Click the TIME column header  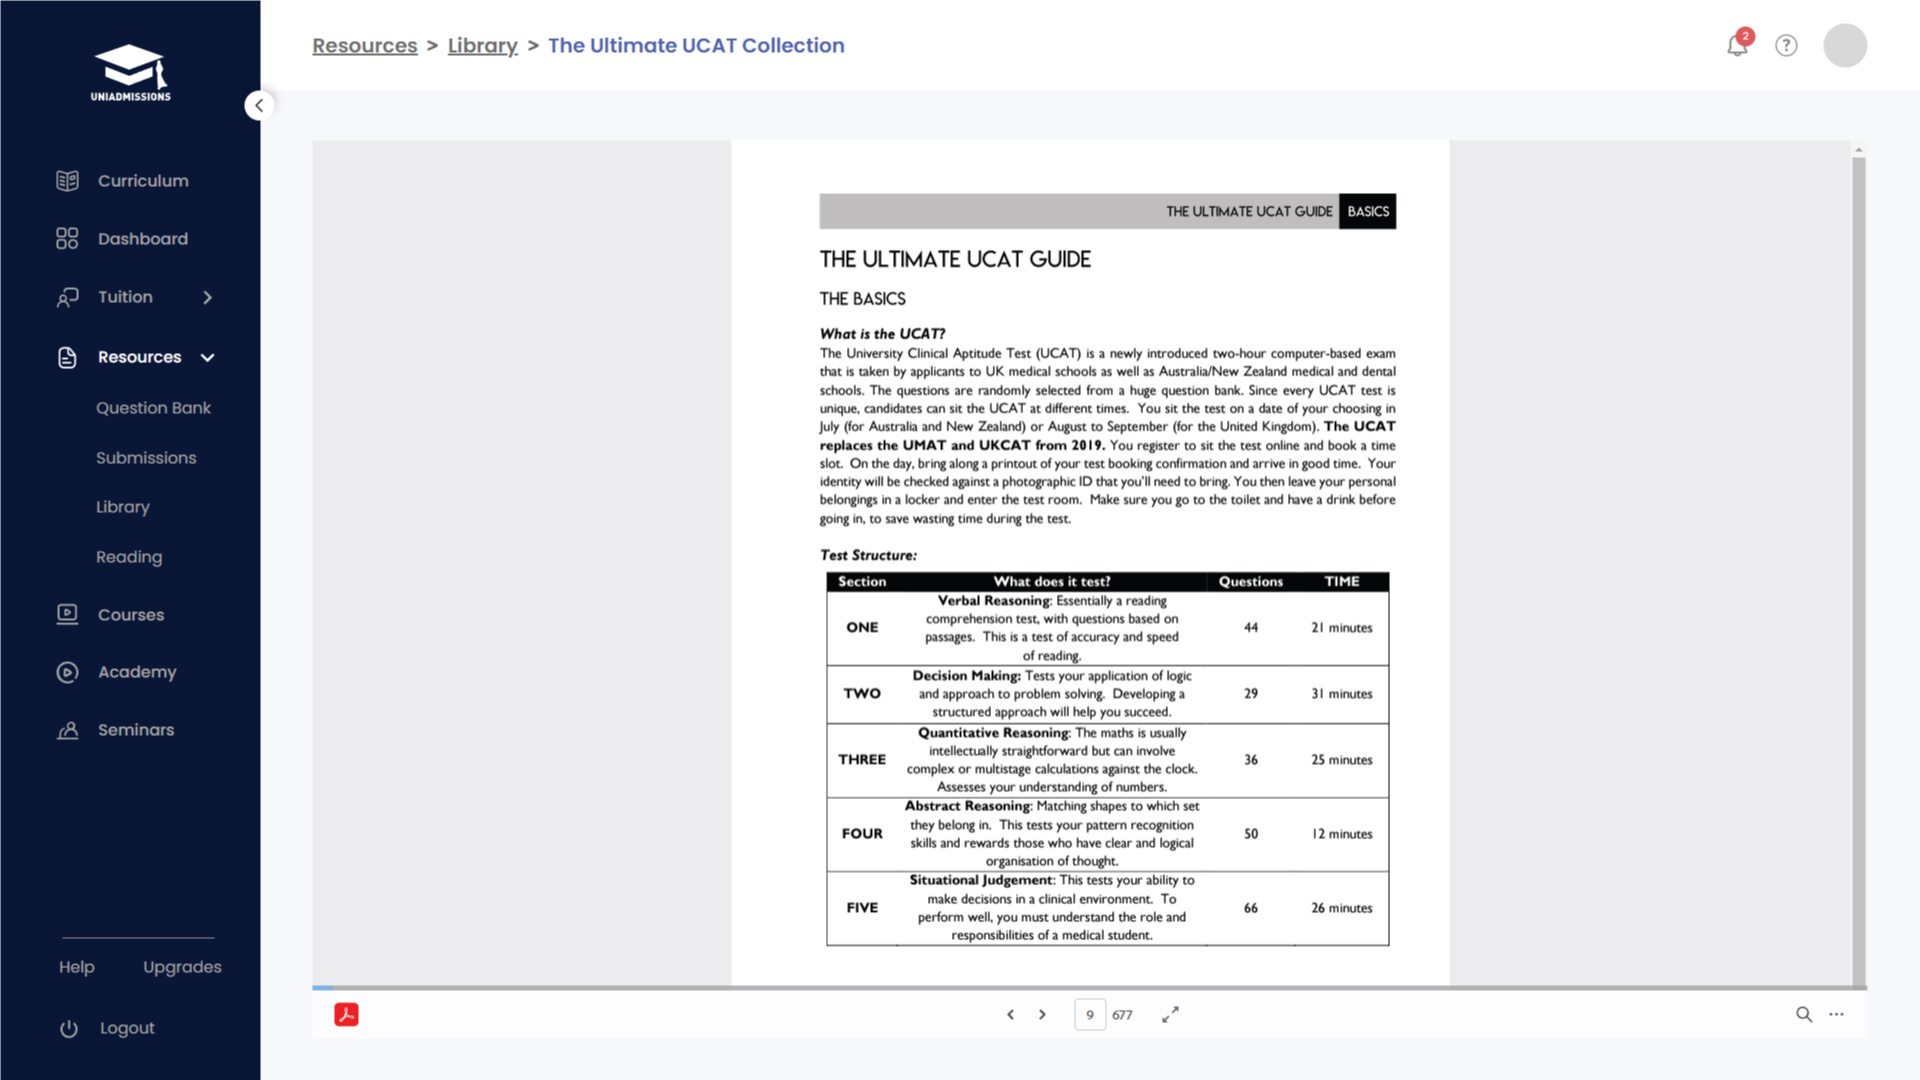point(1342,582)
